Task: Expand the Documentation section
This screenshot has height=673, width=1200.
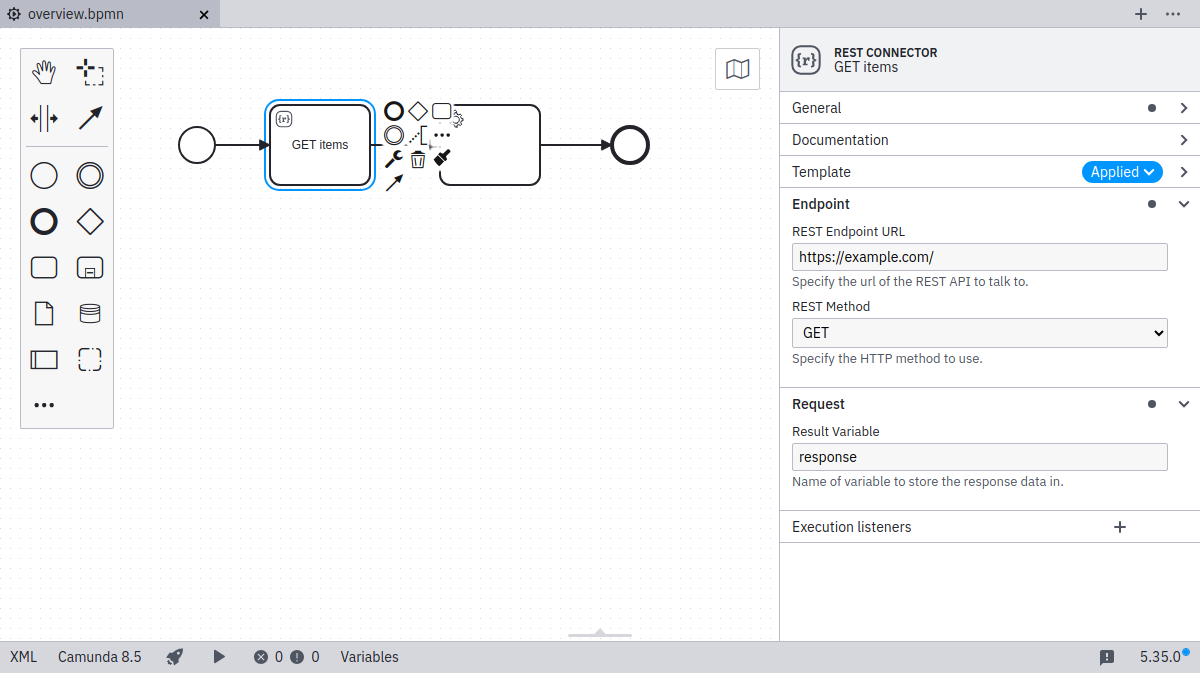Action: [988, 140]
